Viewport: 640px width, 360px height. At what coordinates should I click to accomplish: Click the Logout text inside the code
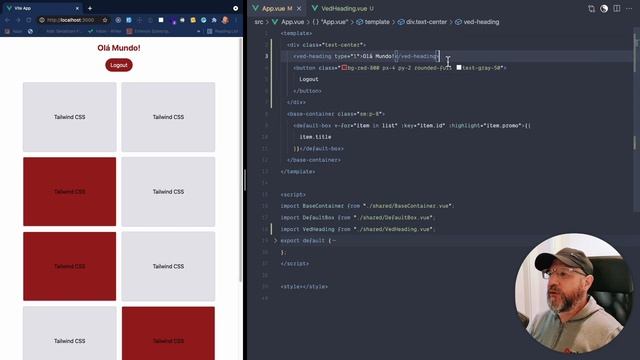tap(309, 79)
